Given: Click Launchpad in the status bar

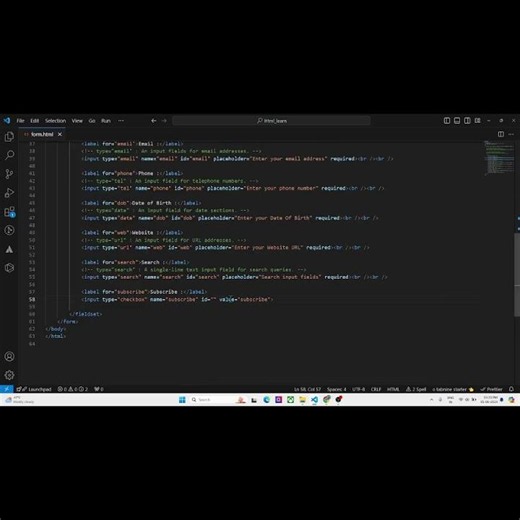Looking at the screenshot, I should (x=34, y=389).
